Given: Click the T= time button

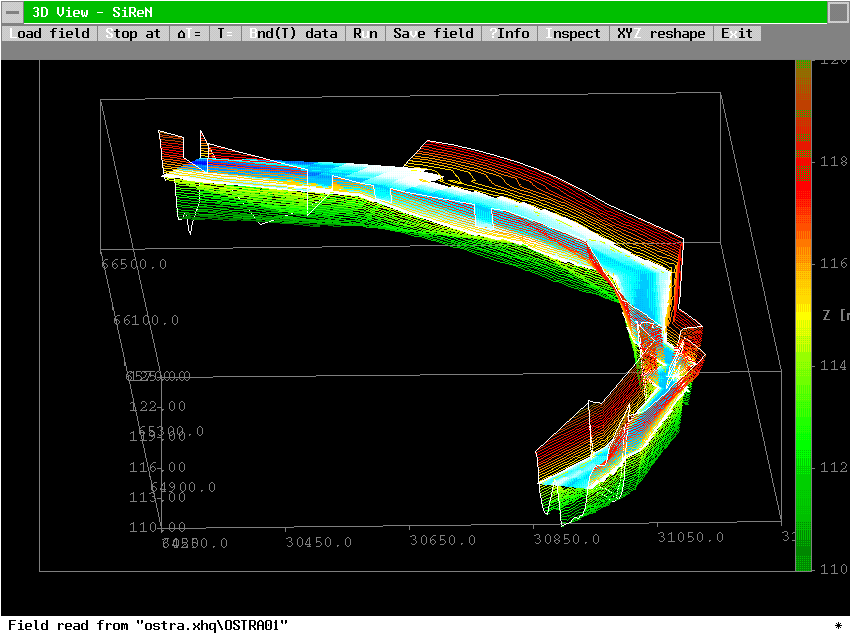Looking at the screenshot, I should pyautogui.click(x=225, y=33).
